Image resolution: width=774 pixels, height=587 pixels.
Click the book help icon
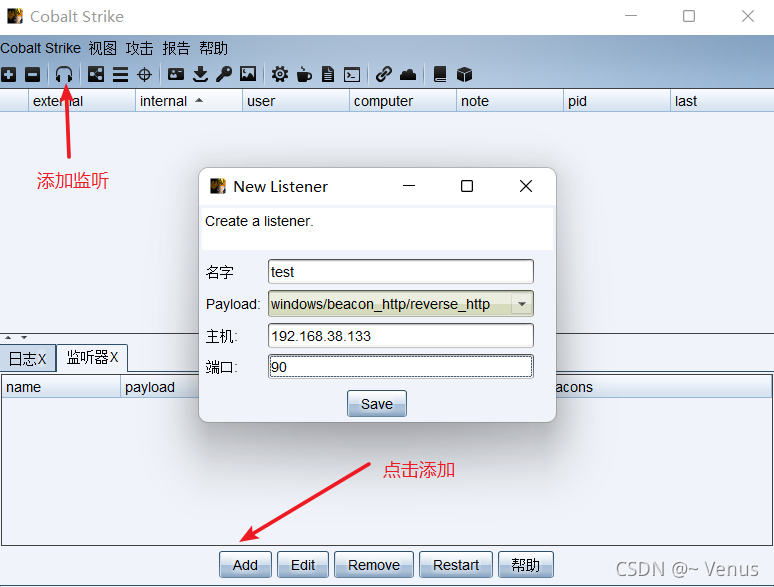pyautogui.click(x=440, y=75)
